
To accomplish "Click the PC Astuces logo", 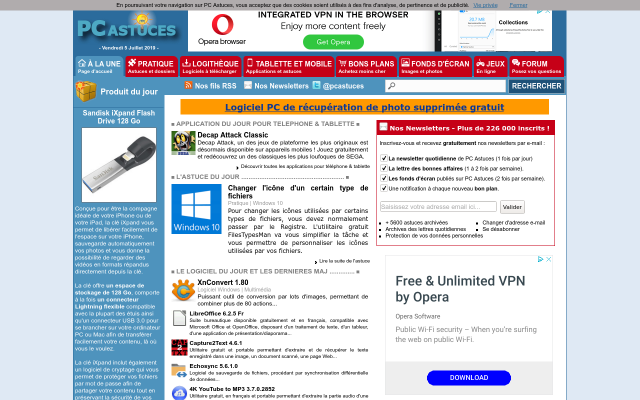I will coord(127,28).
